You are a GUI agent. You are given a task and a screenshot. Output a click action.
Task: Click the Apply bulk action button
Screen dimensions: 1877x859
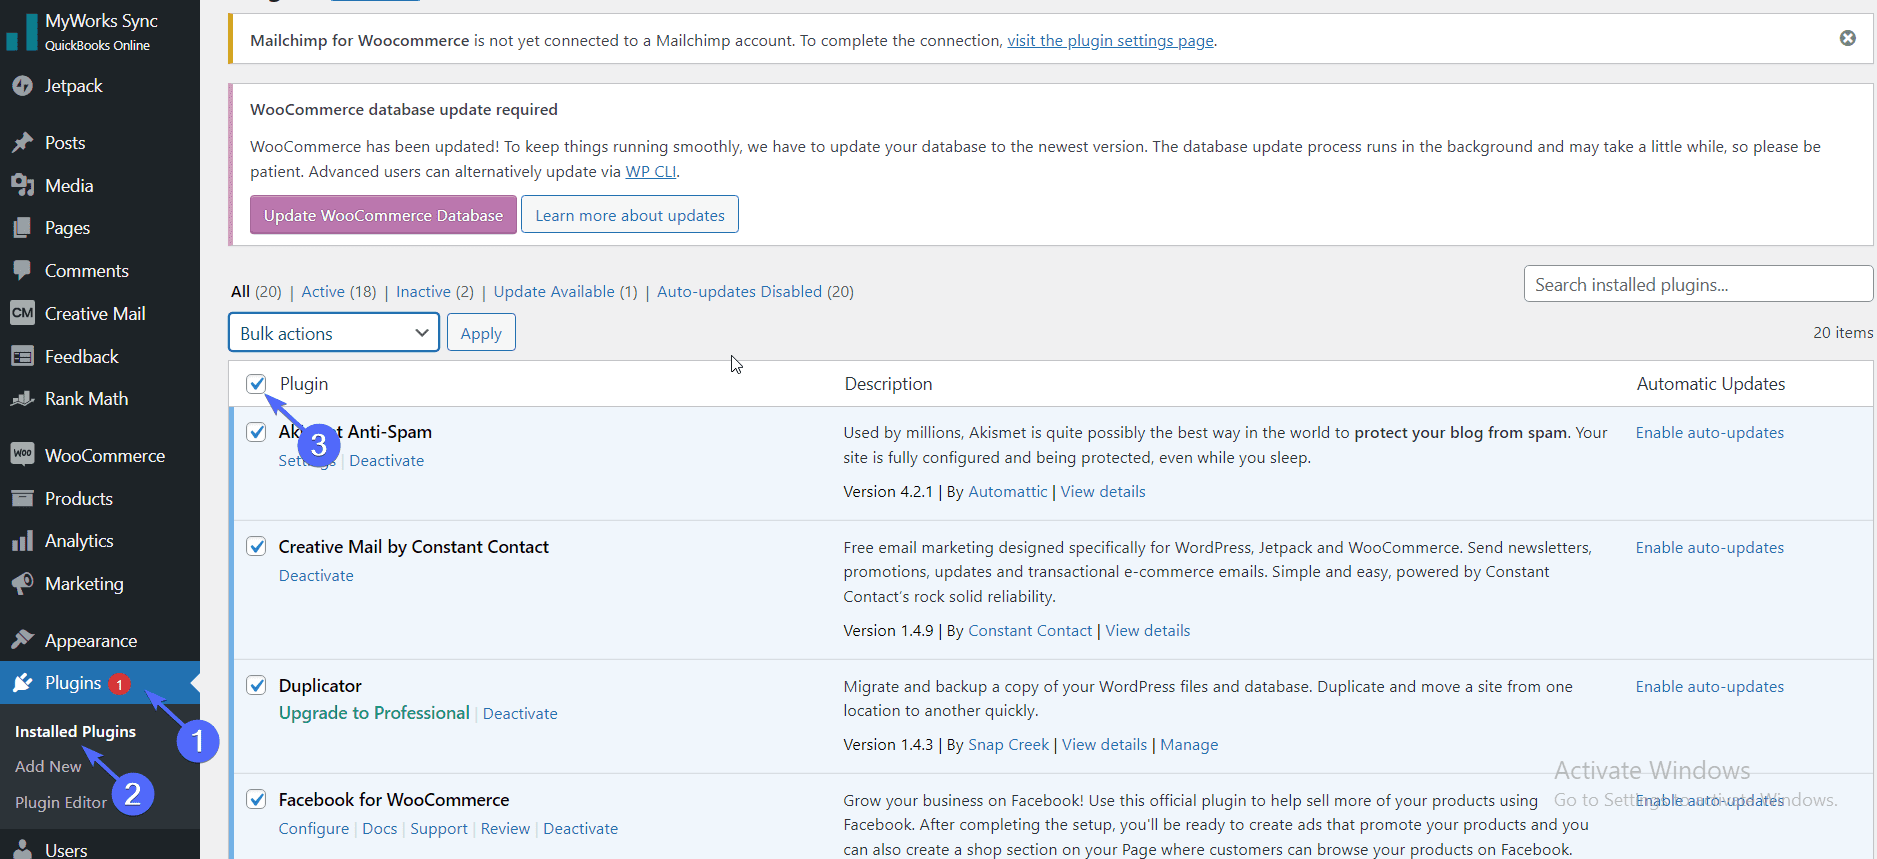(x=481, y=333)
